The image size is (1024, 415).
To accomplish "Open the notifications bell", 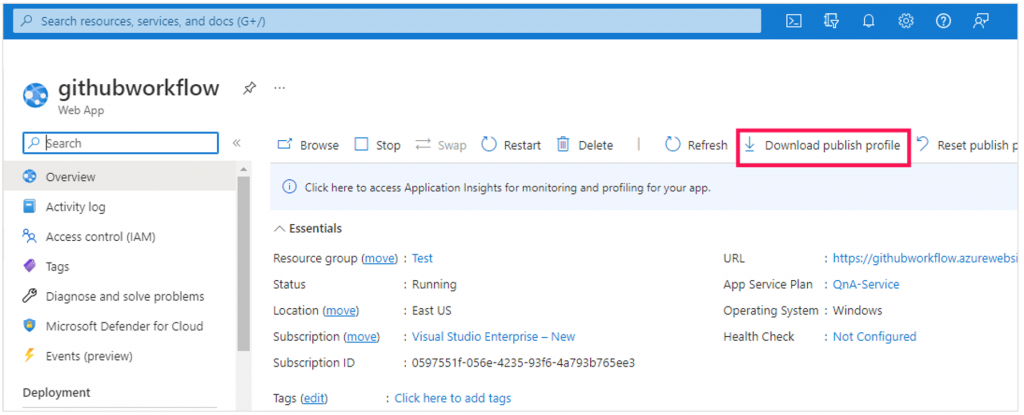I will coord(868,21).
